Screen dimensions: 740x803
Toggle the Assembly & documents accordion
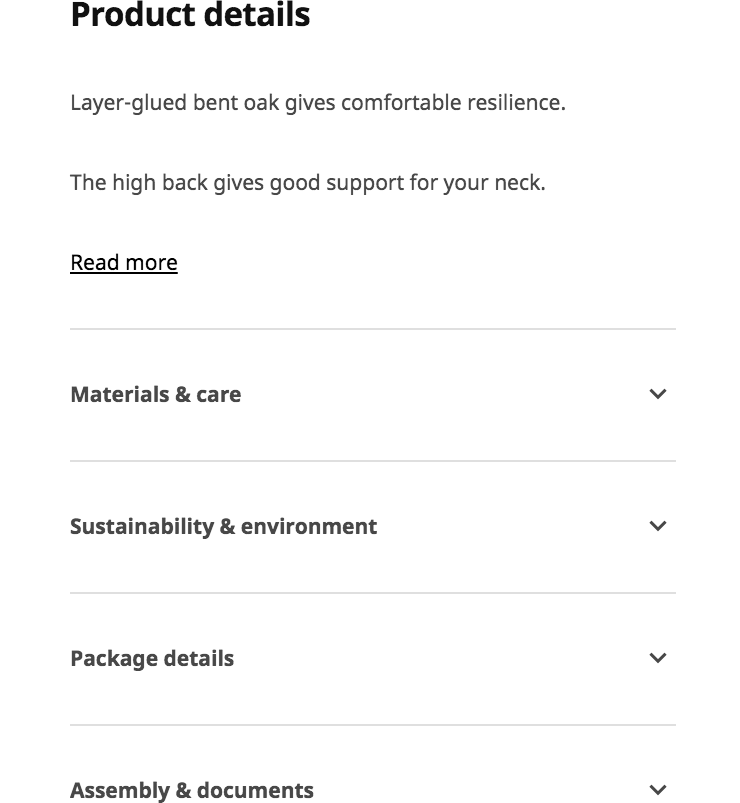click(x=192, y=790)
